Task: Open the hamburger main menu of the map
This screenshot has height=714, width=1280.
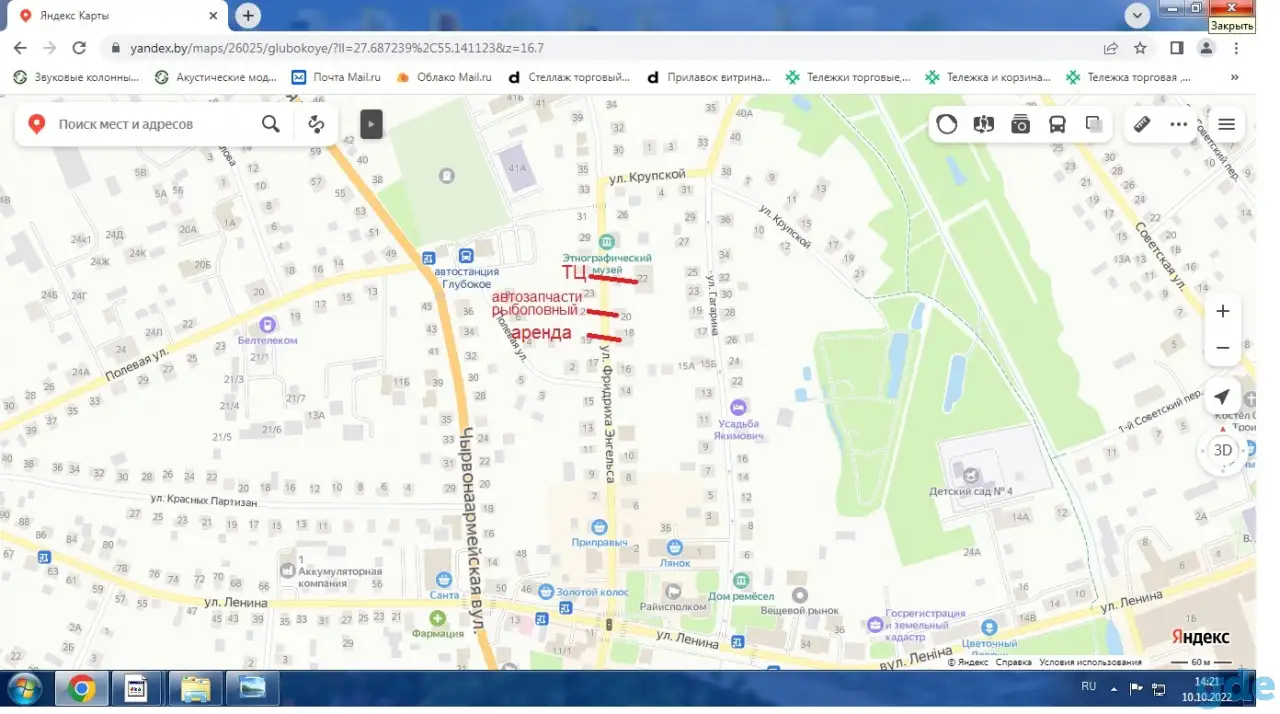Action: [1227, 124]
